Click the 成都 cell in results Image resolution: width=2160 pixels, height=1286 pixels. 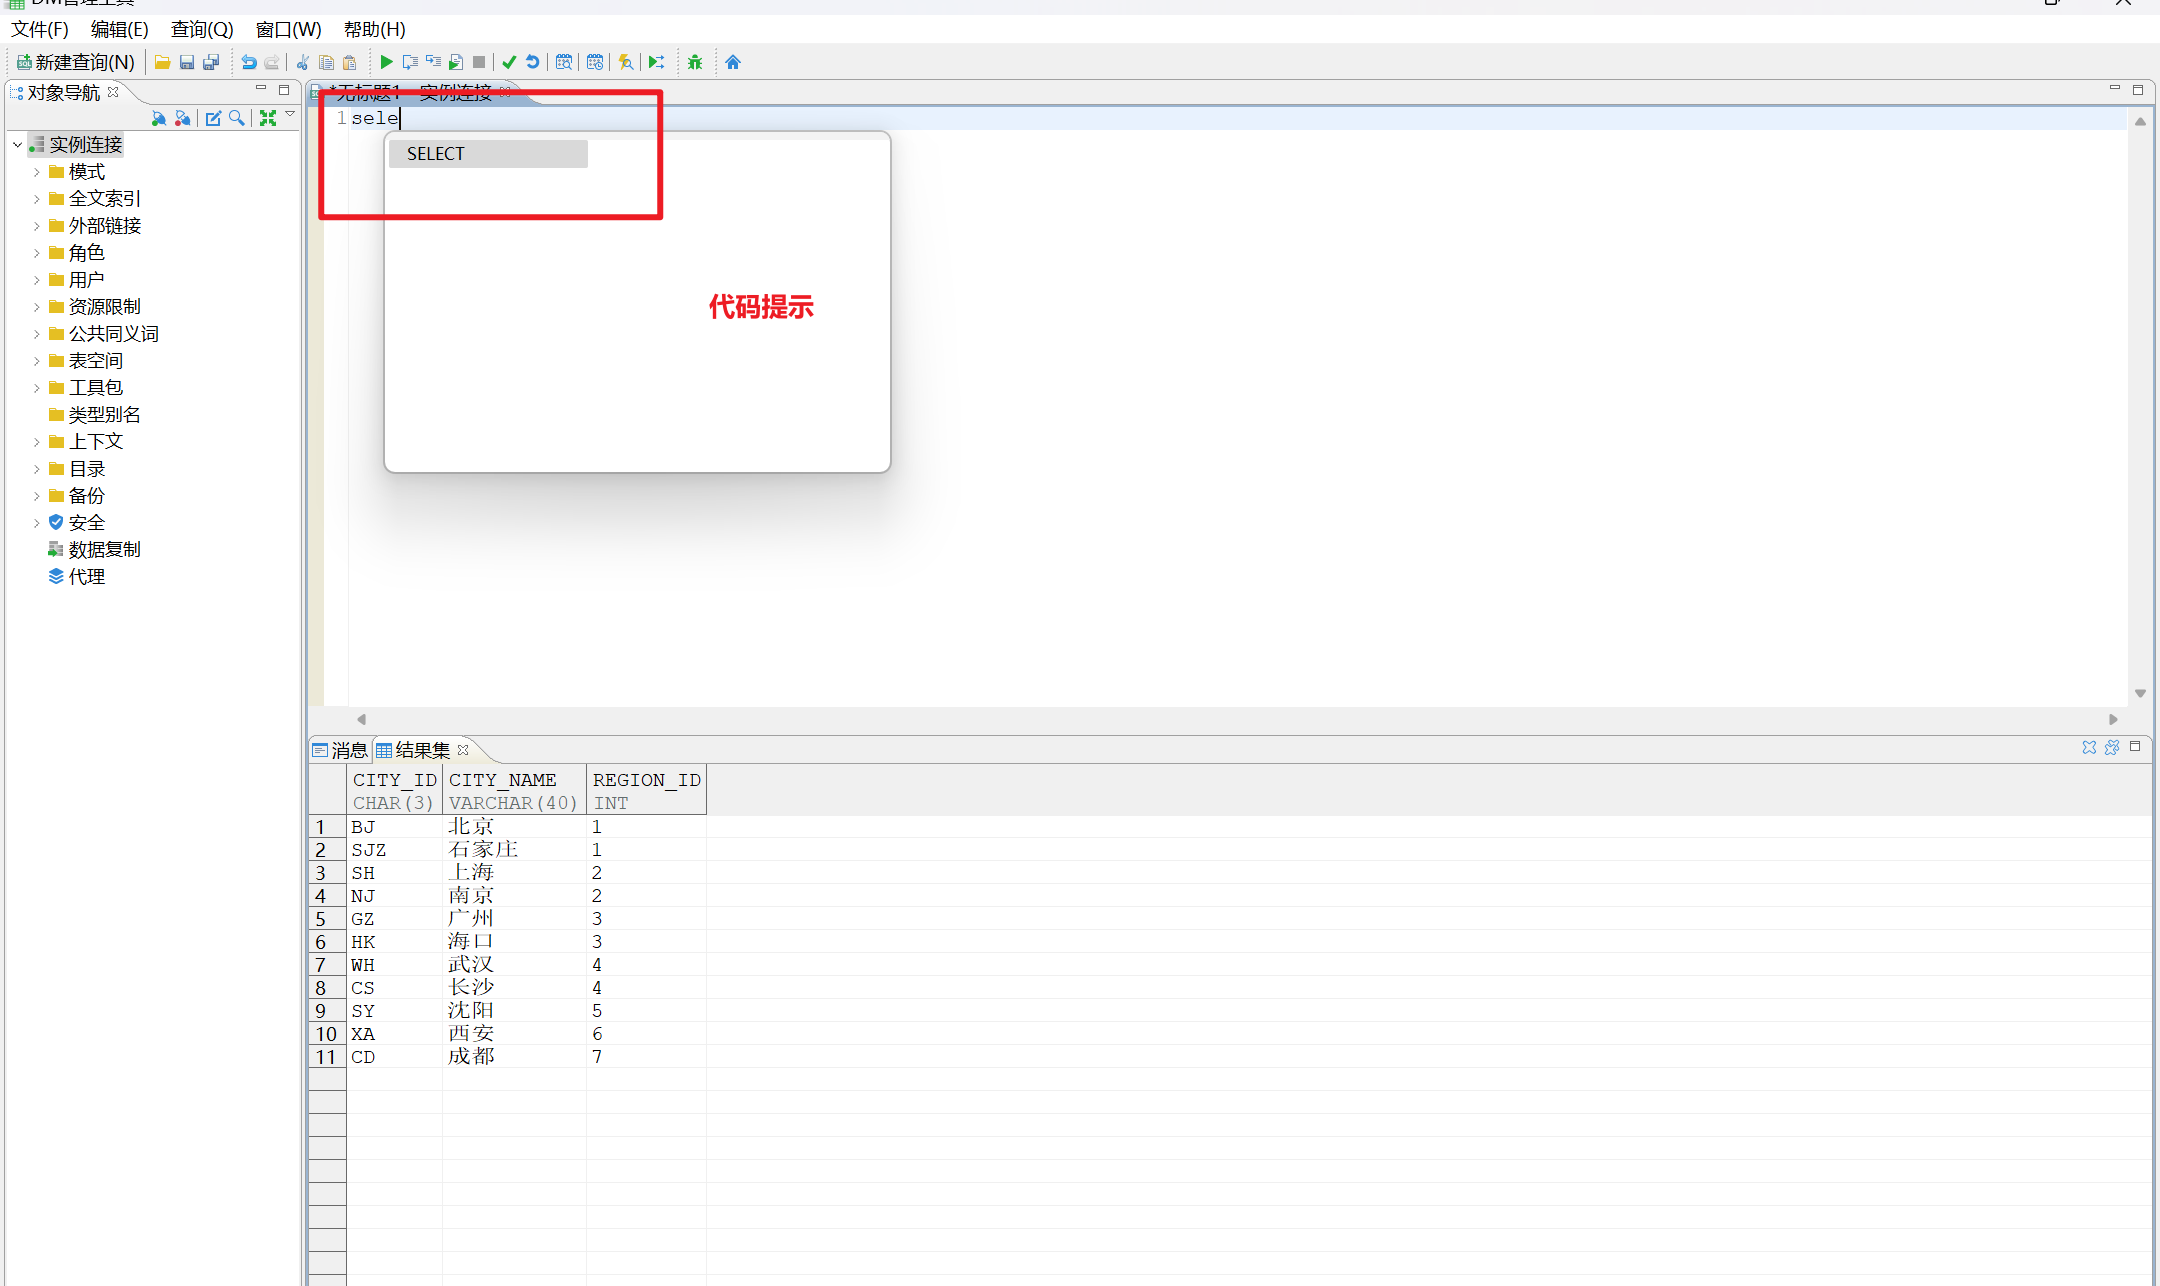514,1057
